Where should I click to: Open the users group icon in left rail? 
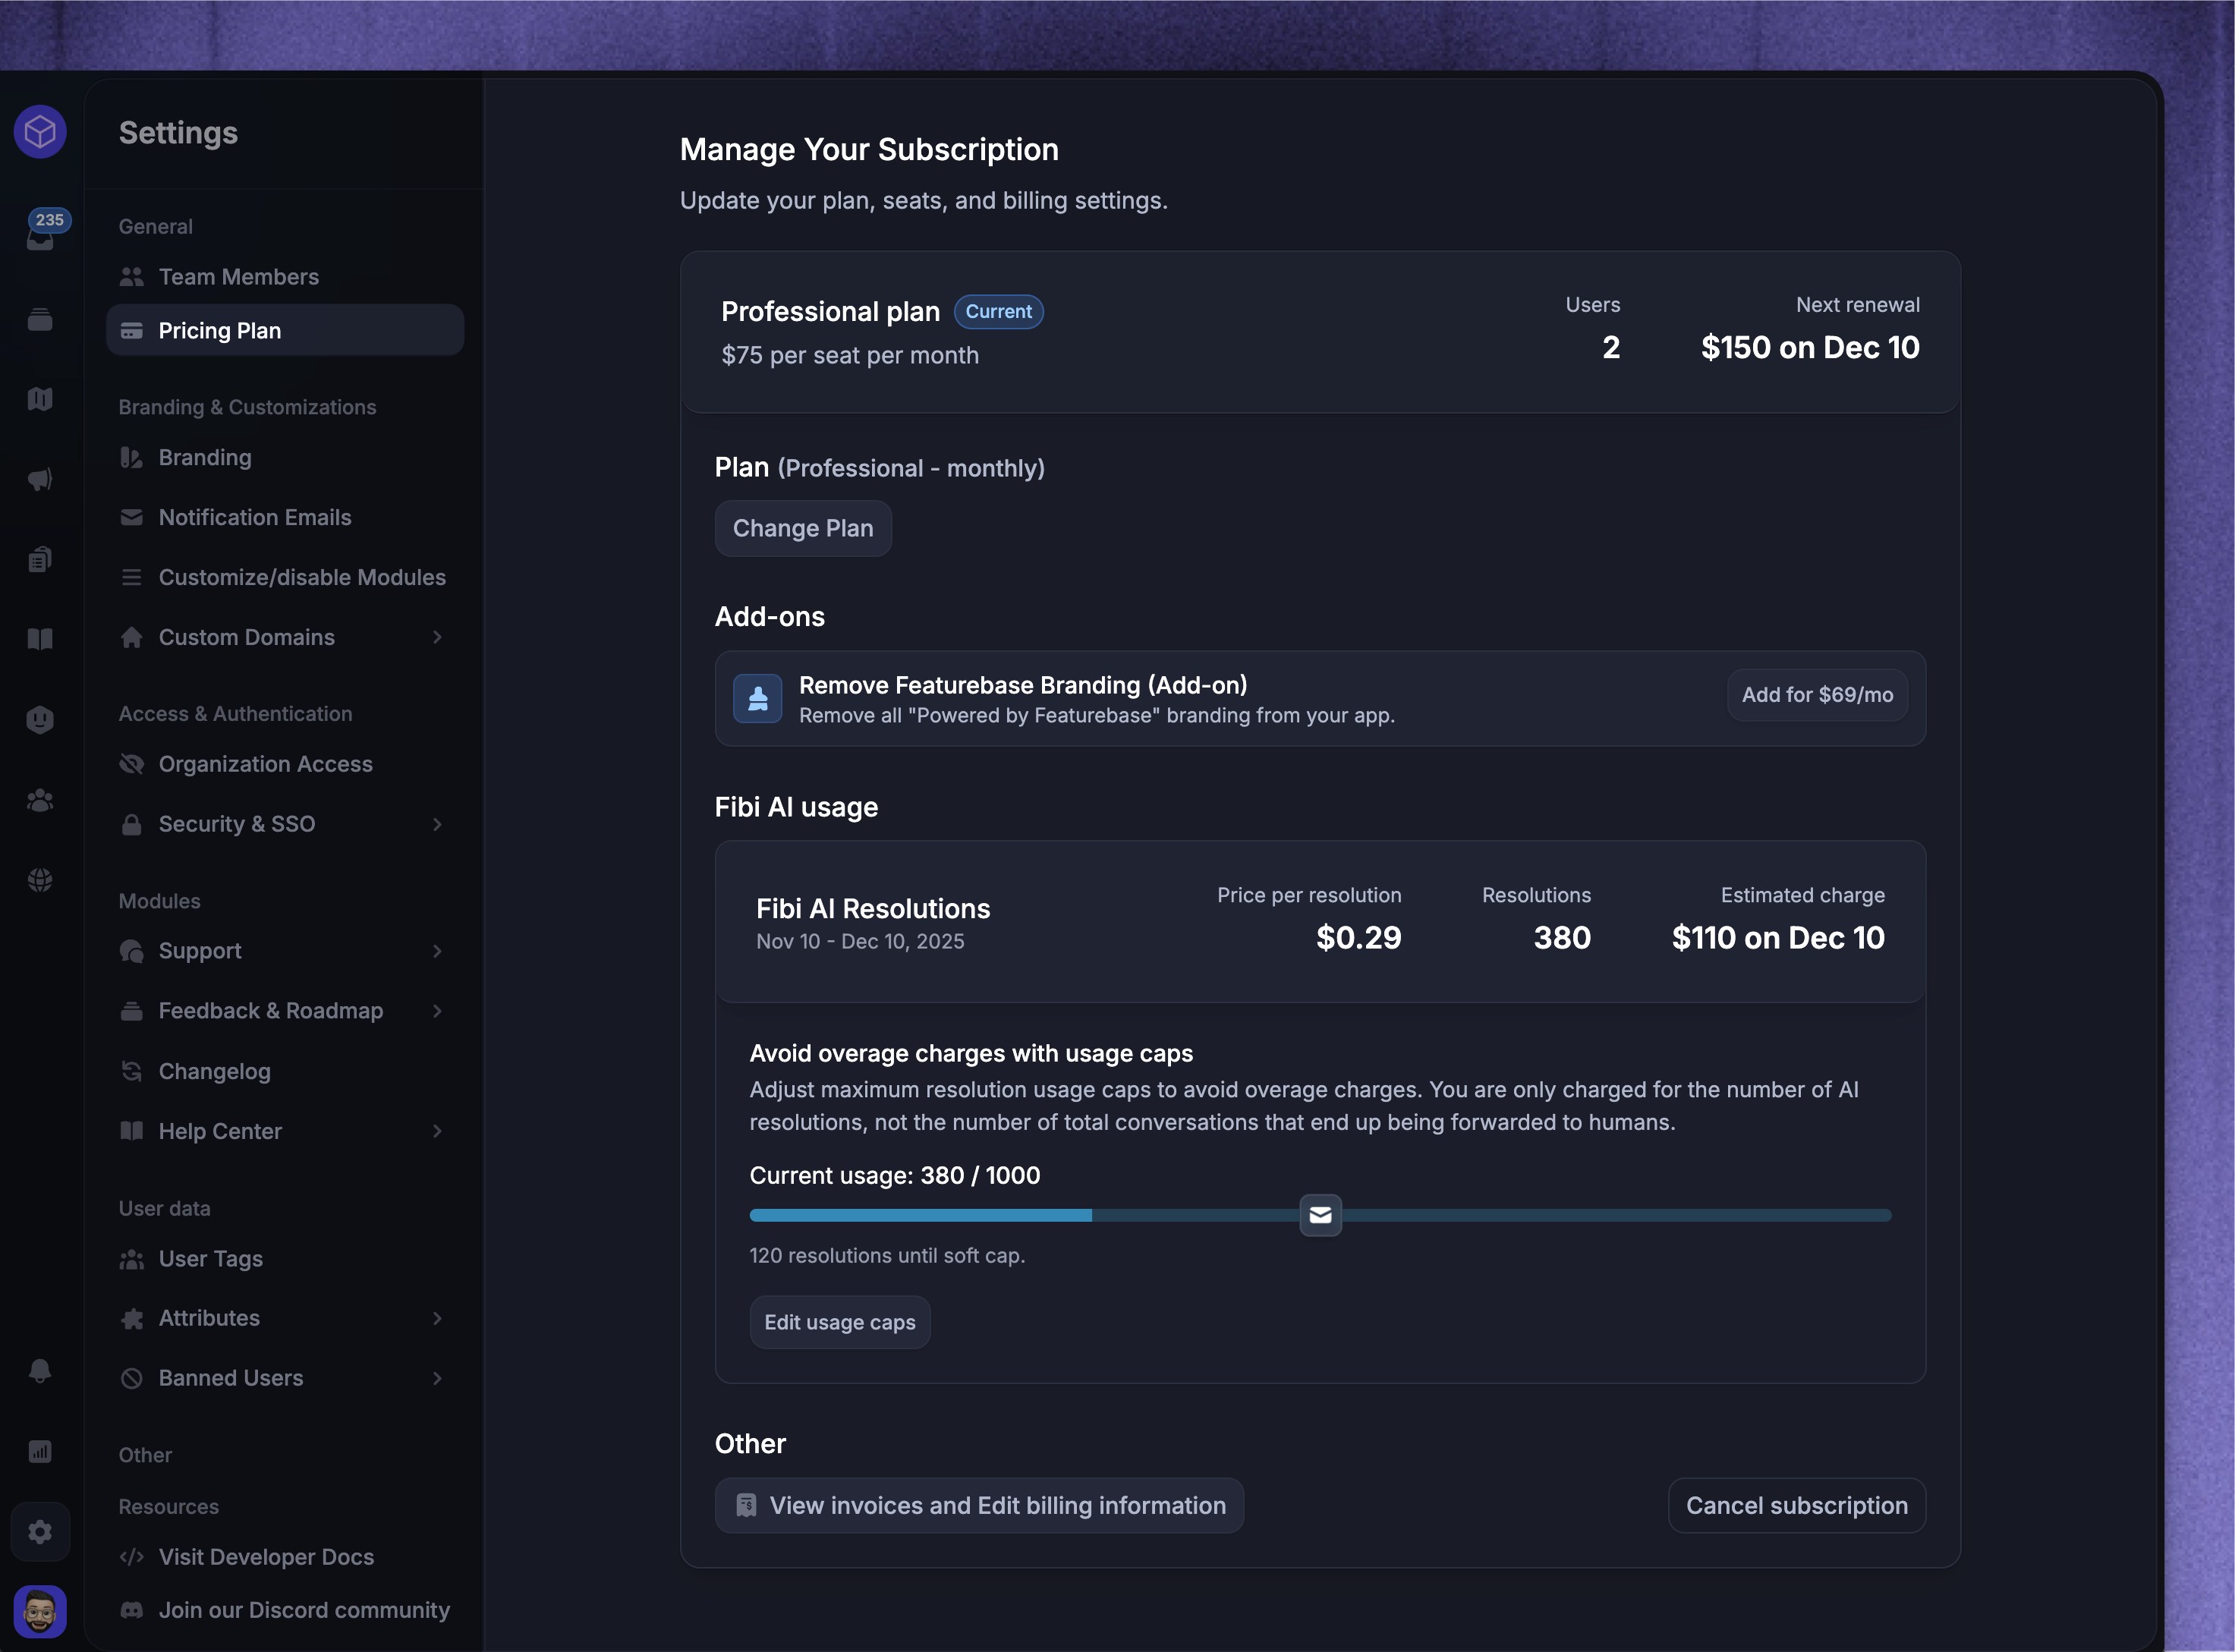40,800
